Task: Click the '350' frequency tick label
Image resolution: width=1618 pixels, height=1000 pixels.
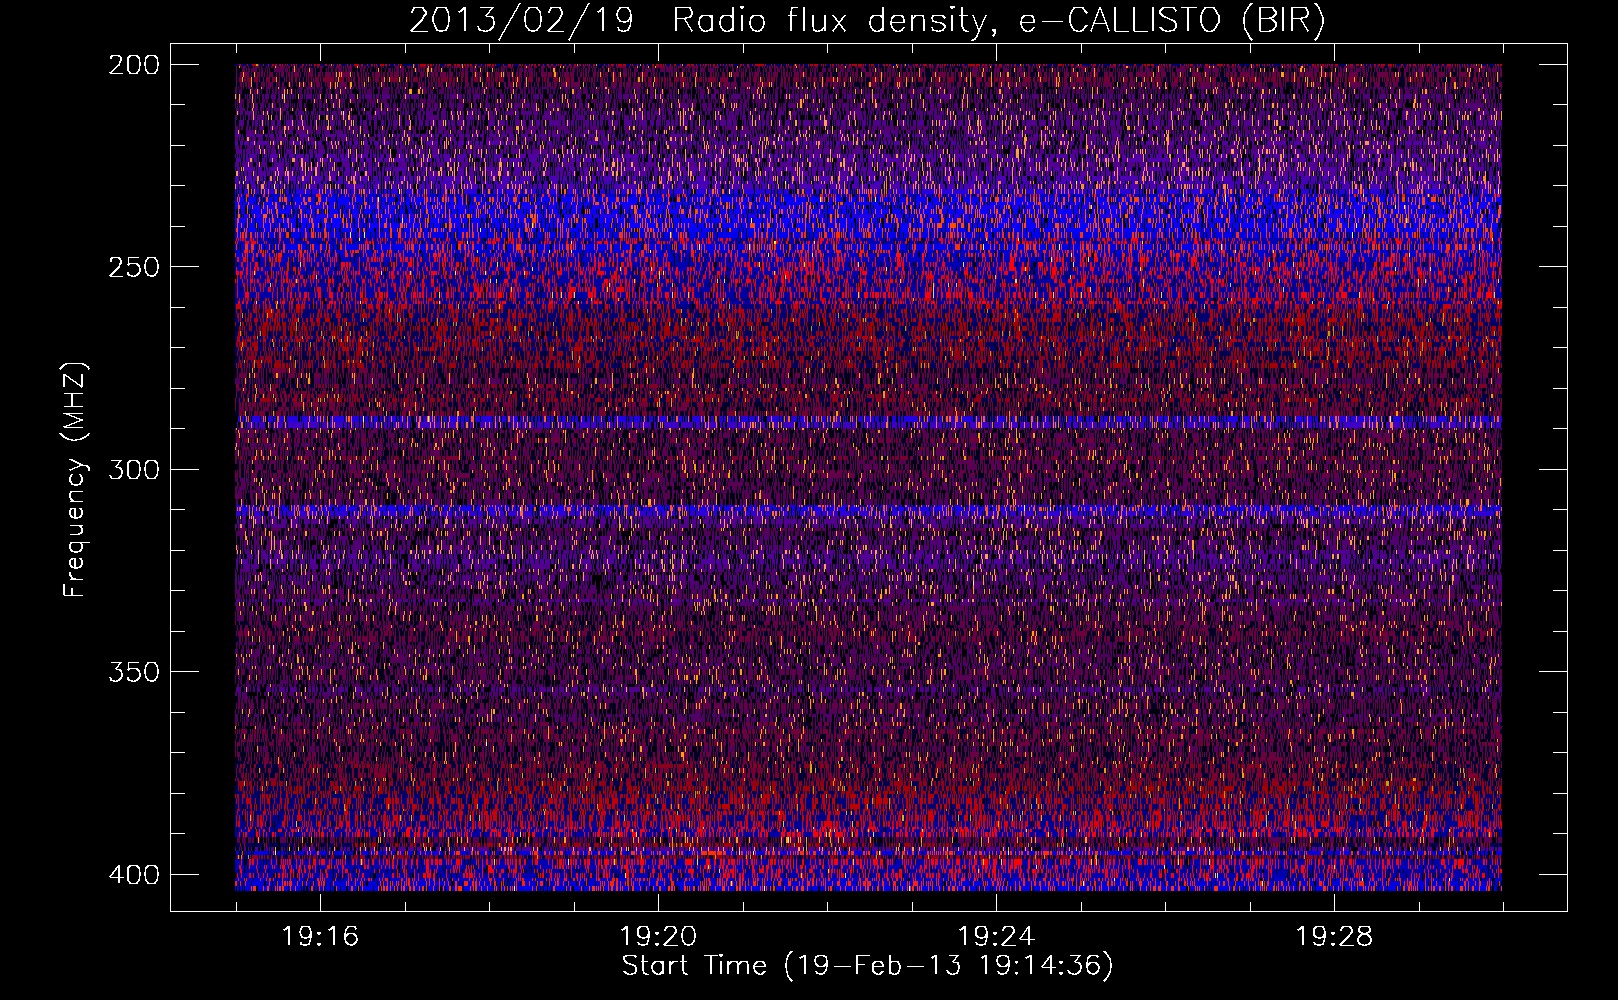Action: point(133,671)
